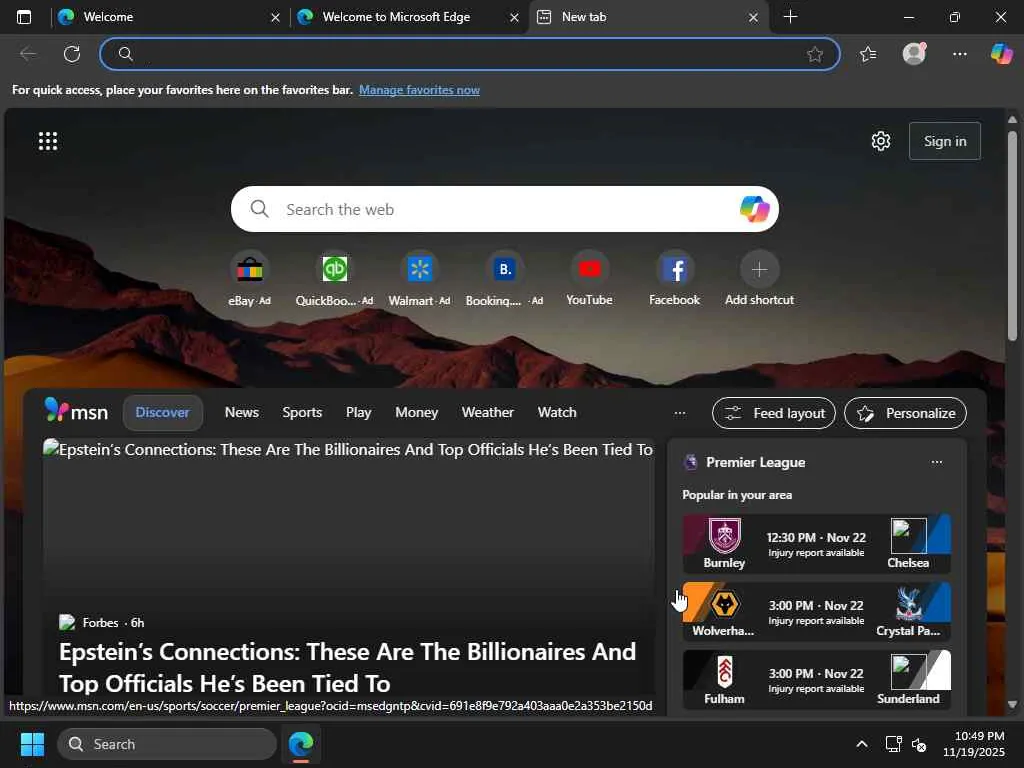Open Premier League card options menu
Screen dimensions: 1024x768
click(x=936, y=462)
